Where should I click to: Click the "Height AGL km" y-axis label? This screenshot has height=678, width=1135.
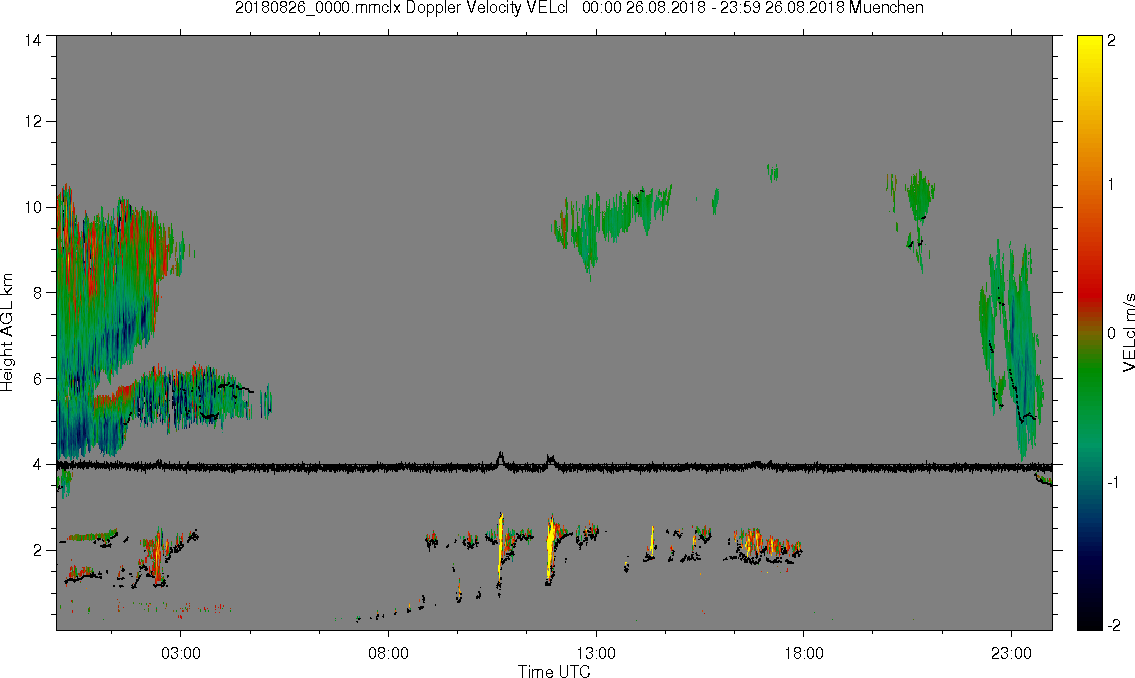pyautogui.click(x=7, y=332)
